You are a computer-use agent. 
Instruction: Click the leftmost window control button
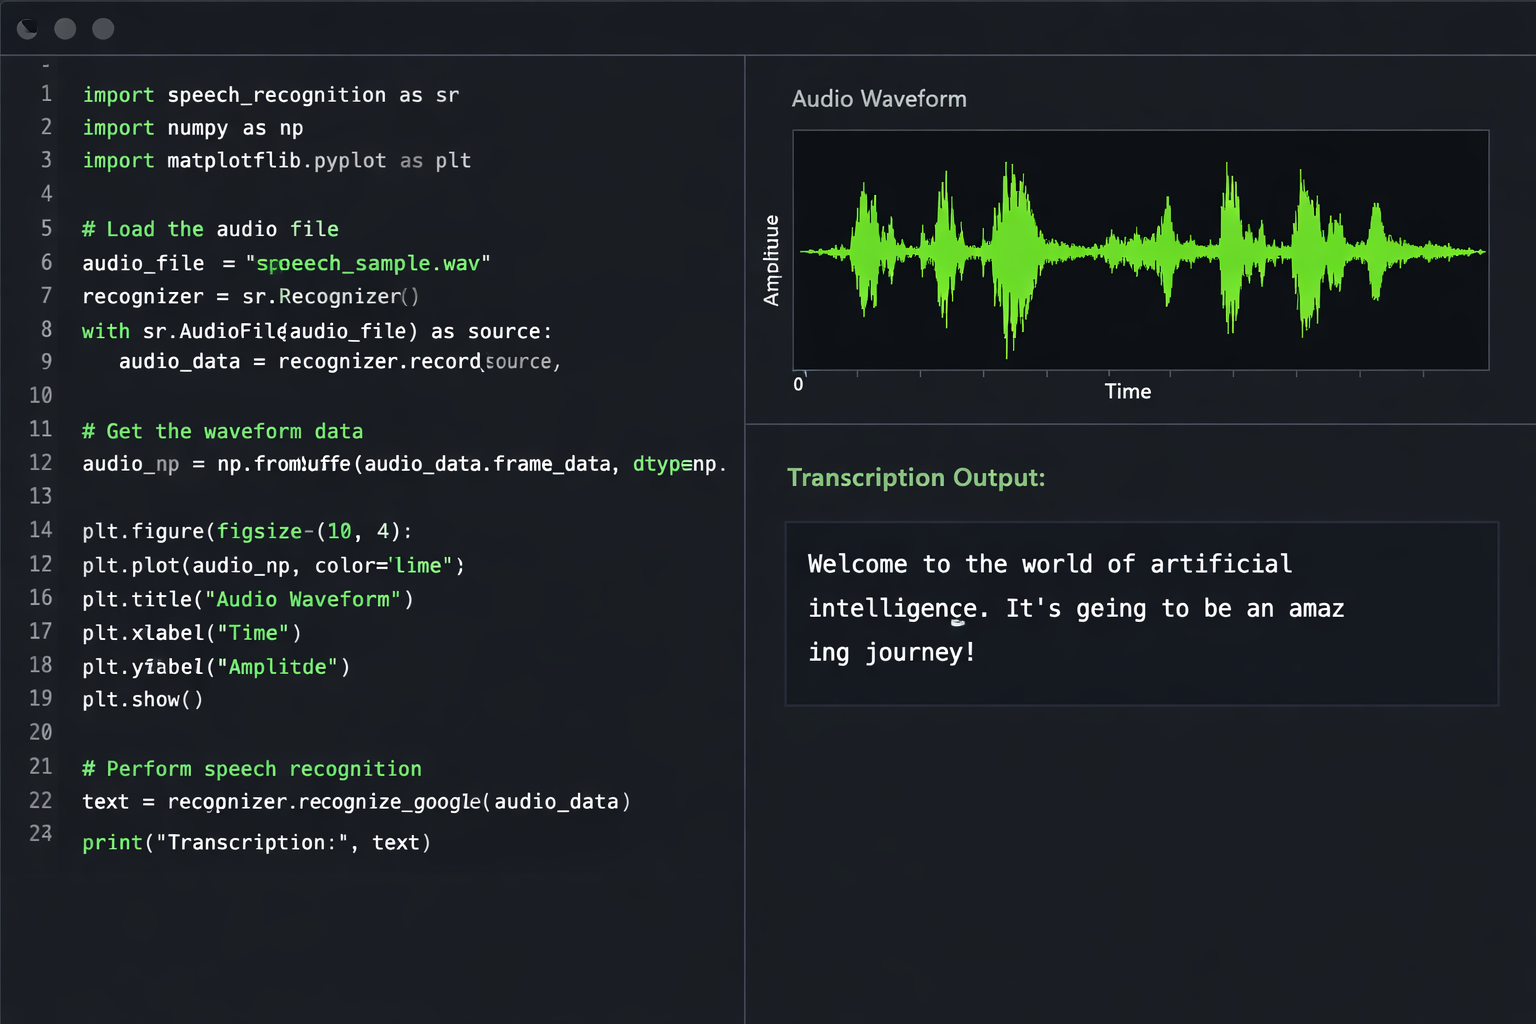pos(27,29)
